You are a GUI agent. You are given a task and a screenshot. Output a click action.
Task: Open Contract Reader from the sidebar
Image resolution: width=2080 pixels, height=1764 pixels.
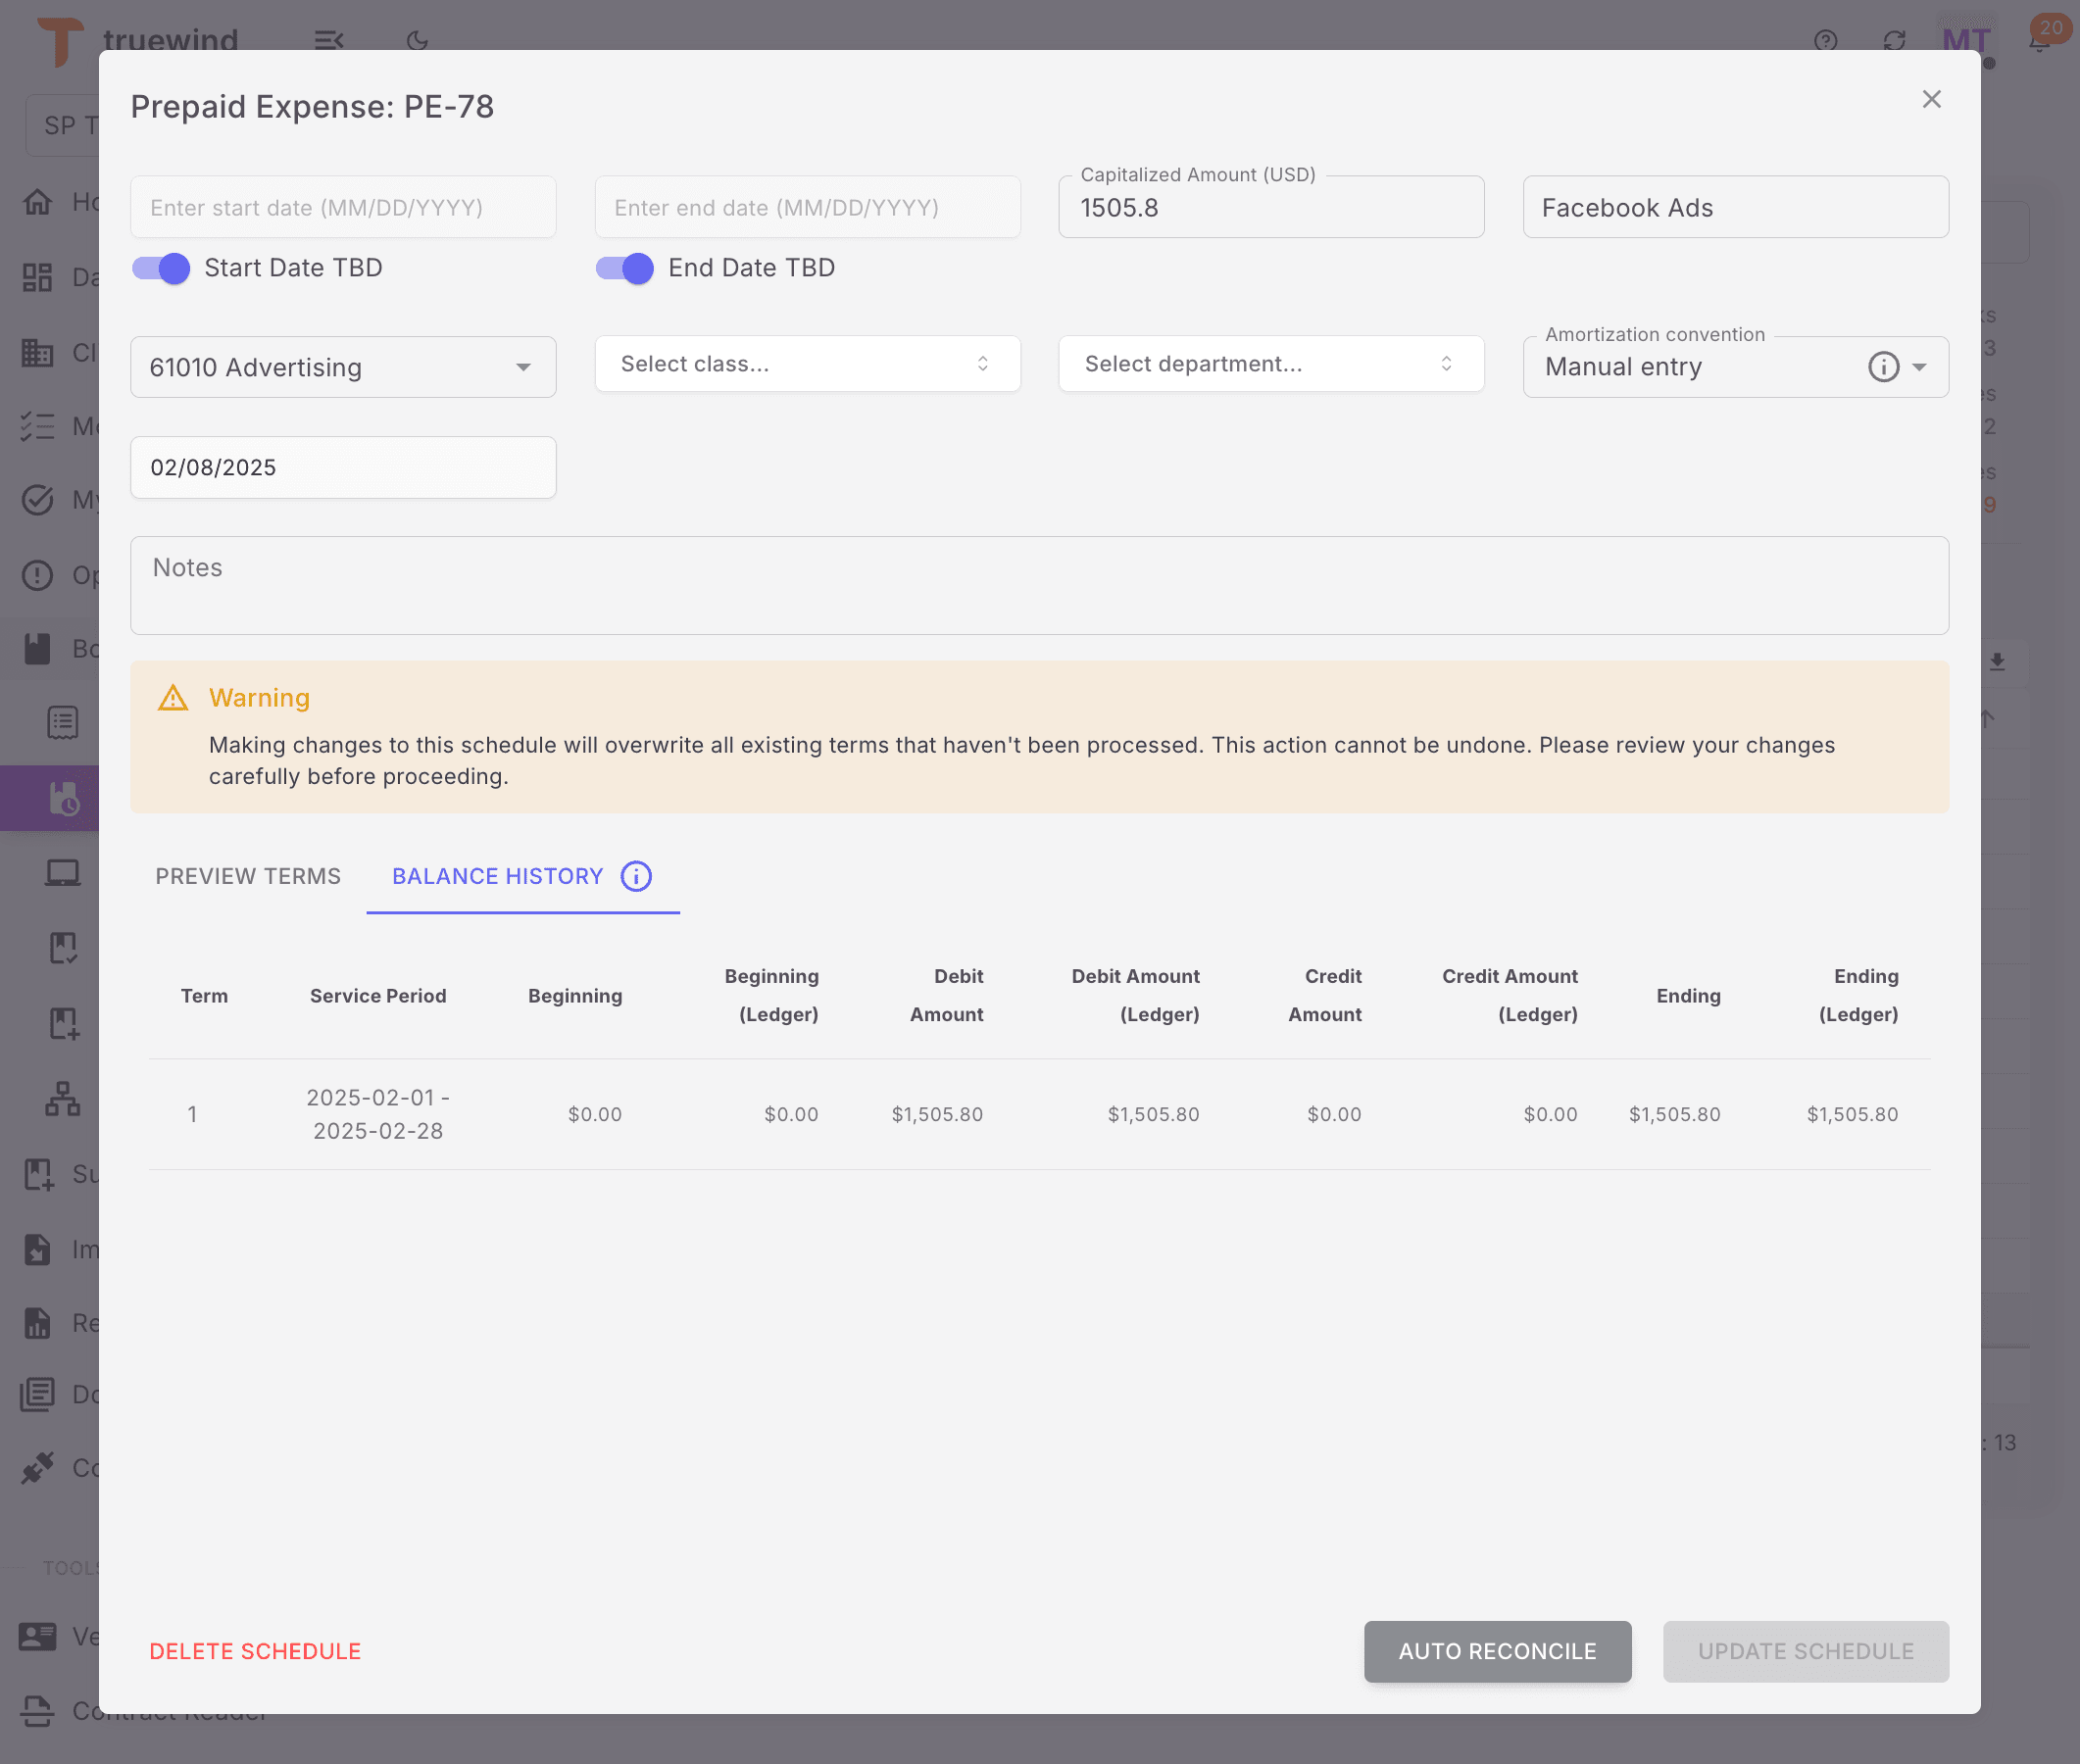tap(36, 1712)
